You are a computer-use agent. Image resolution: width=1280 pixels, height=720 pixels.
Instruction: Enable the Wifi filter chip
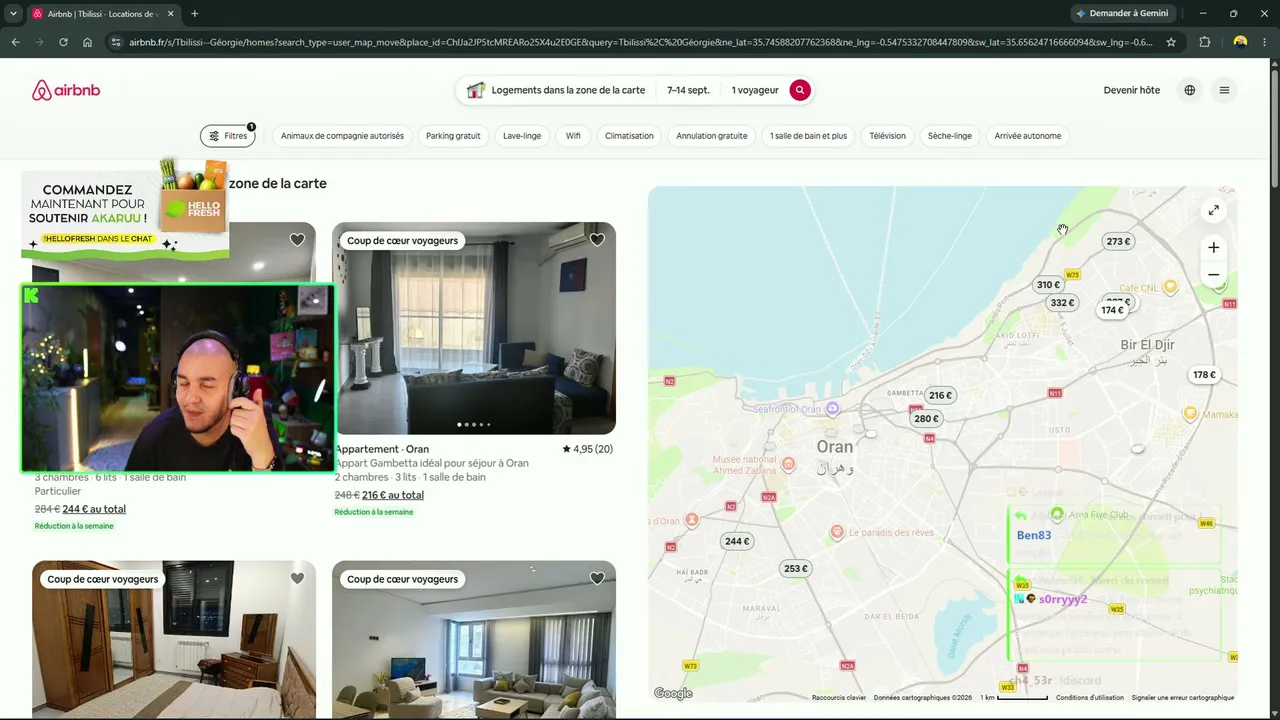[573, 136]
